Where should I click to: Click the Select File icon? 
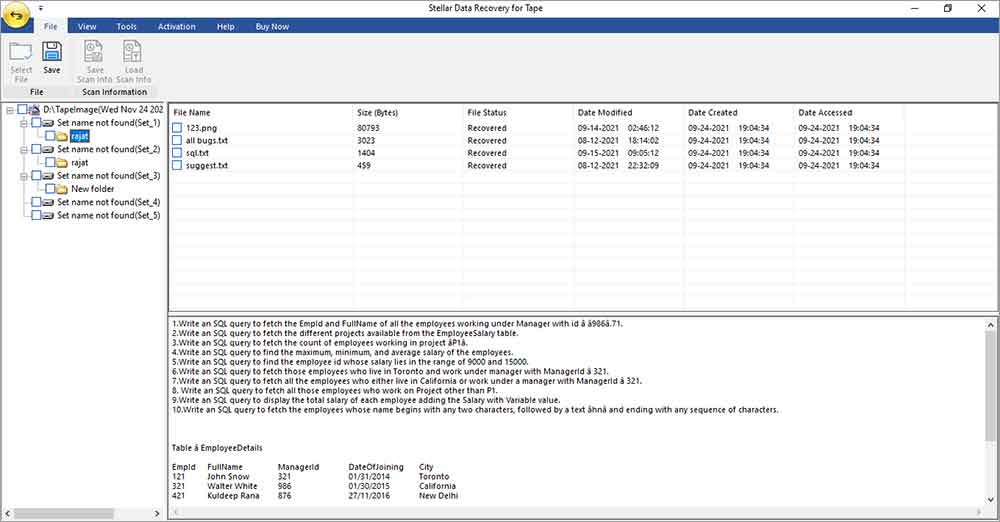pos(21,53)
